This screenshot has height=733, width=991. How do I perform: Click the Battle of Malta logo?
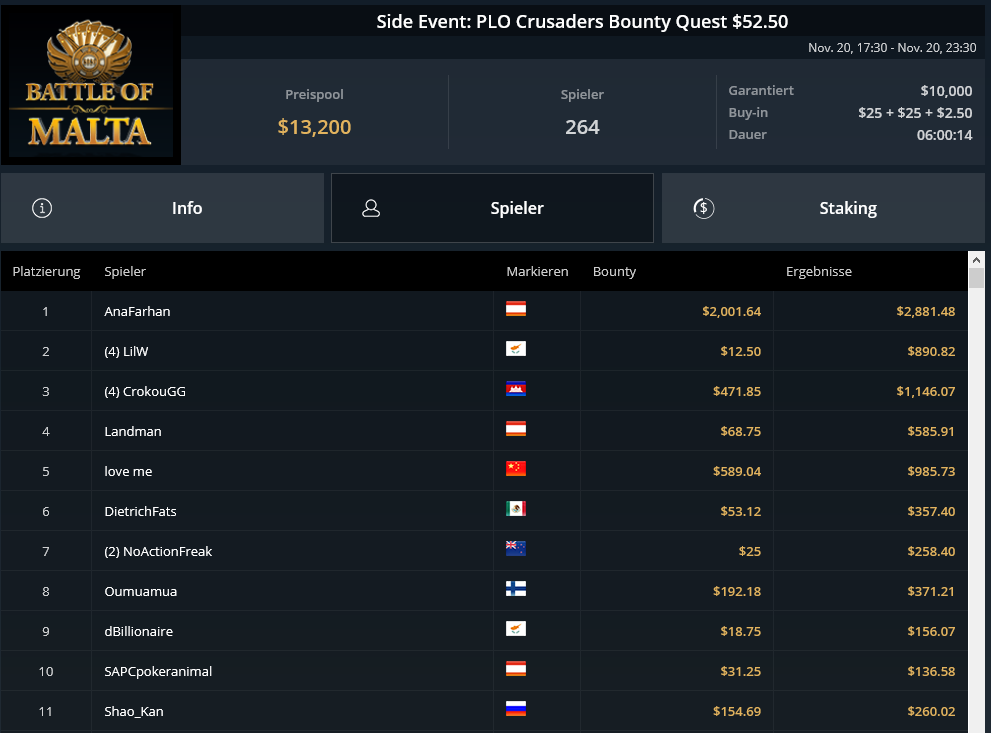[x=90, y=85]
